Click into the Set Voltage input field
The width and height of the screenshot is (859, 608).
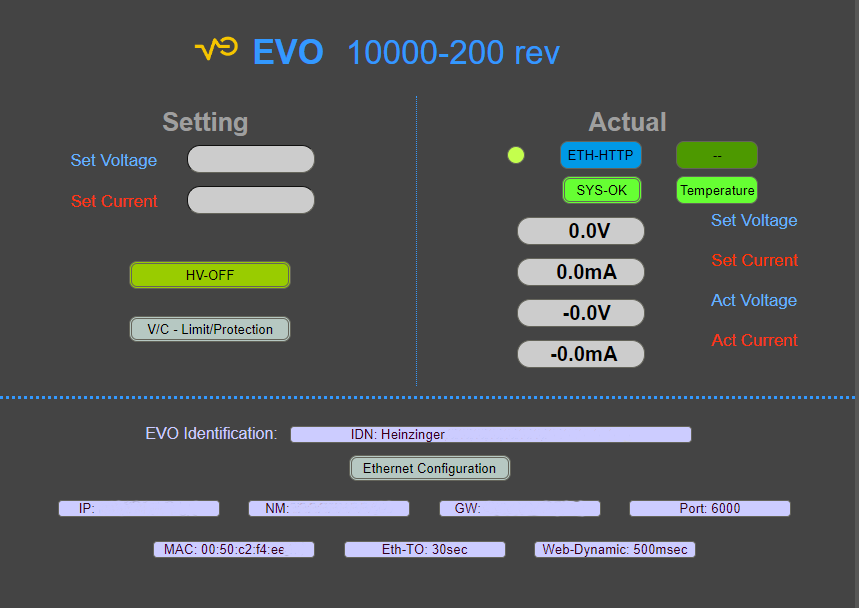(x=251, y=160)
